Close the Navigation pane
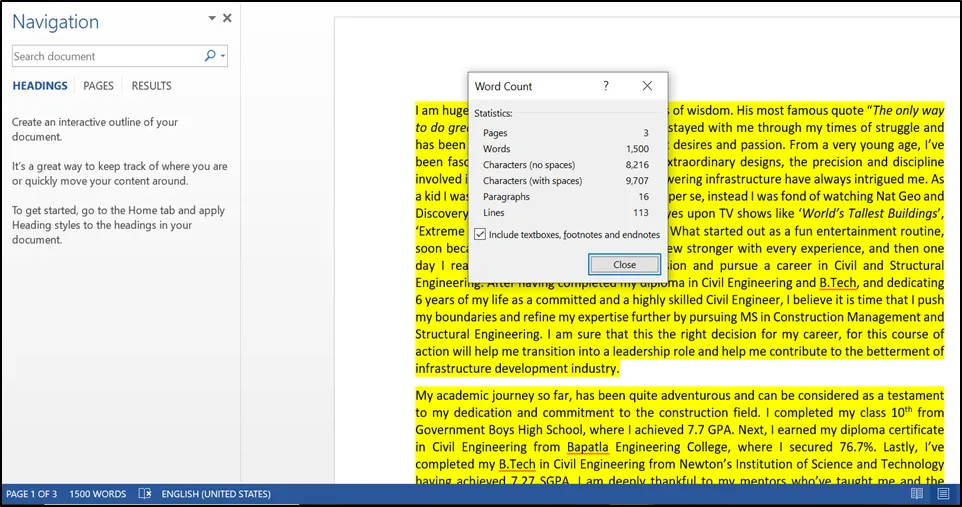Image resolution: width=962 pixels, height=507 pixels. point(227,18)
